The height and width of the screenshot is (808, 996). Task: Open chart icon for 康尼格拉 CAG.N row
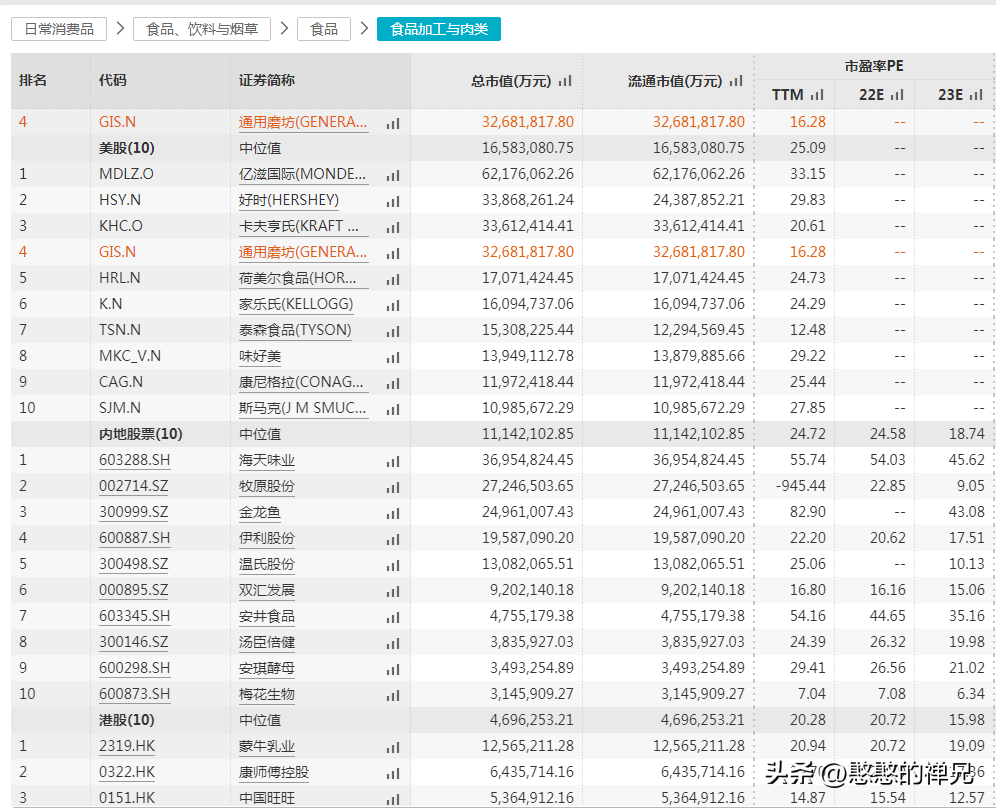393,384
